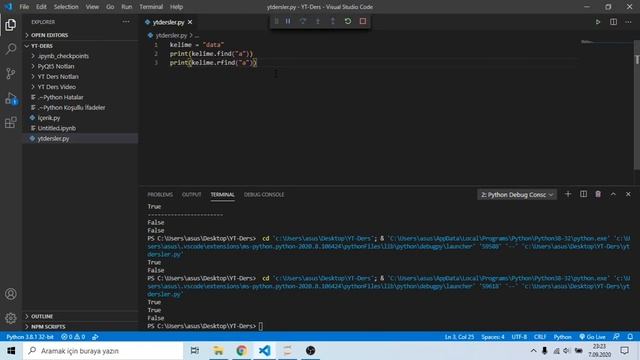Maximize the panel with up chevron
This screenshot has width=640, height=360.
(613, 194)
